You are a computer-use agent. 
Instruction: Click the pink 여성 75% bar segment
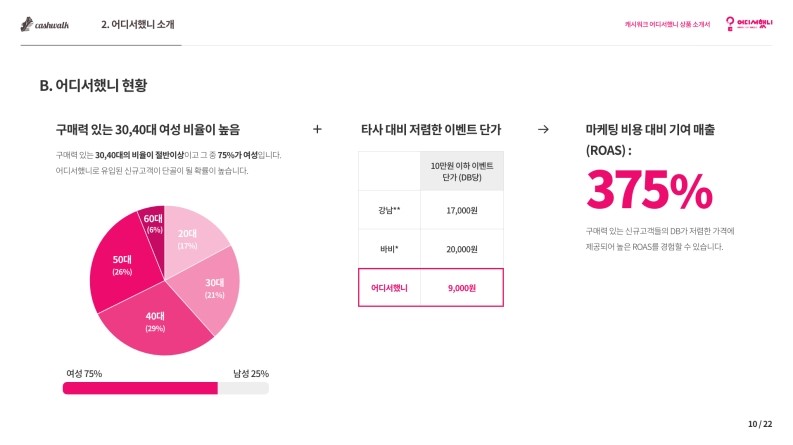(140, 388)
